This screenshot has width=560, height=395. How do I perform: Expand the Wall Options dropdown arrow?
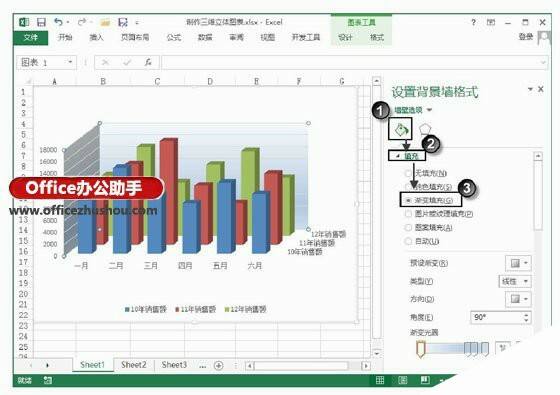click(x=430, y=110)
